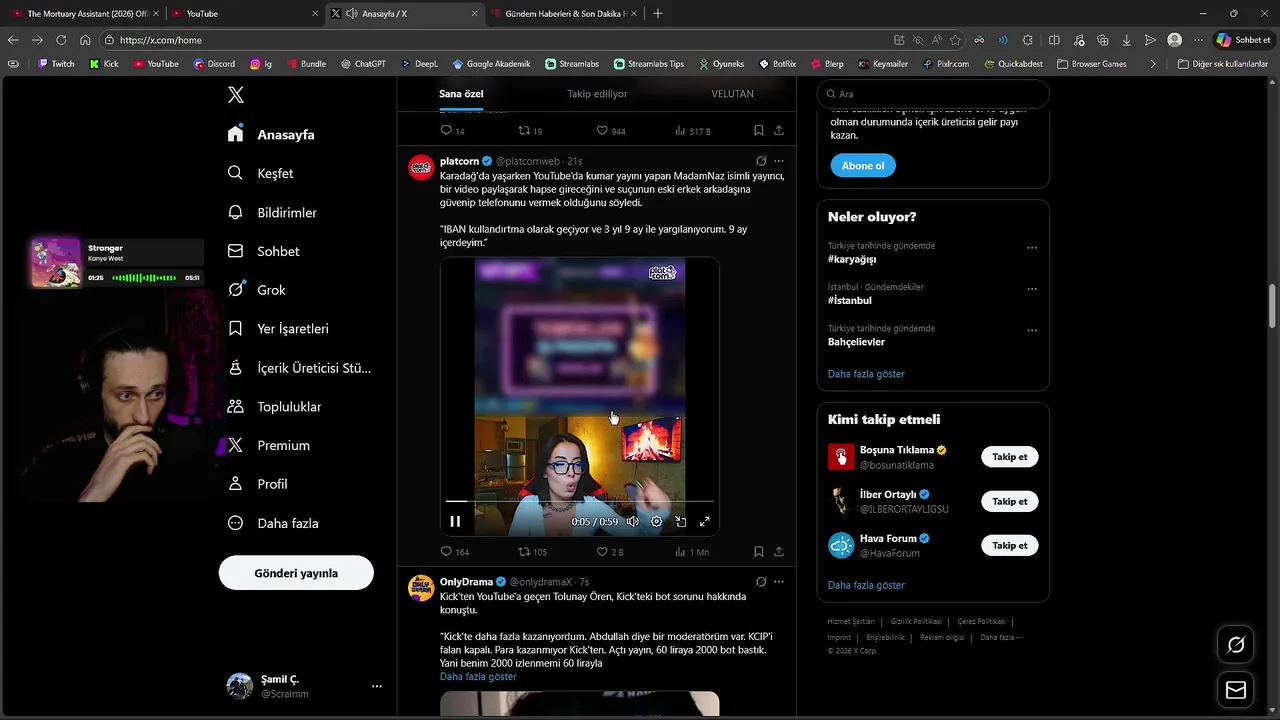Expand Daha fazla sidebar menu
The image size is (1280, 720).
point(273,523)
